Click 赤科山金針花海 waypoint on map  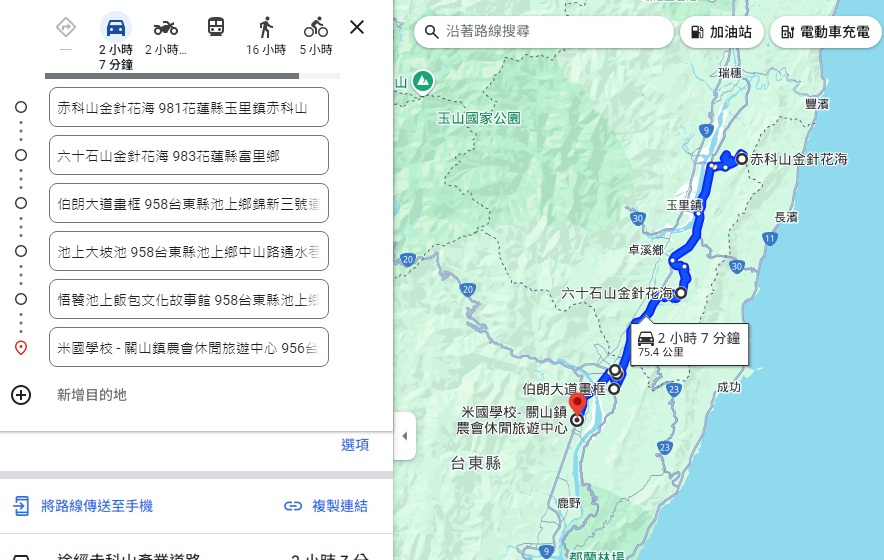[x=742, y=159]
